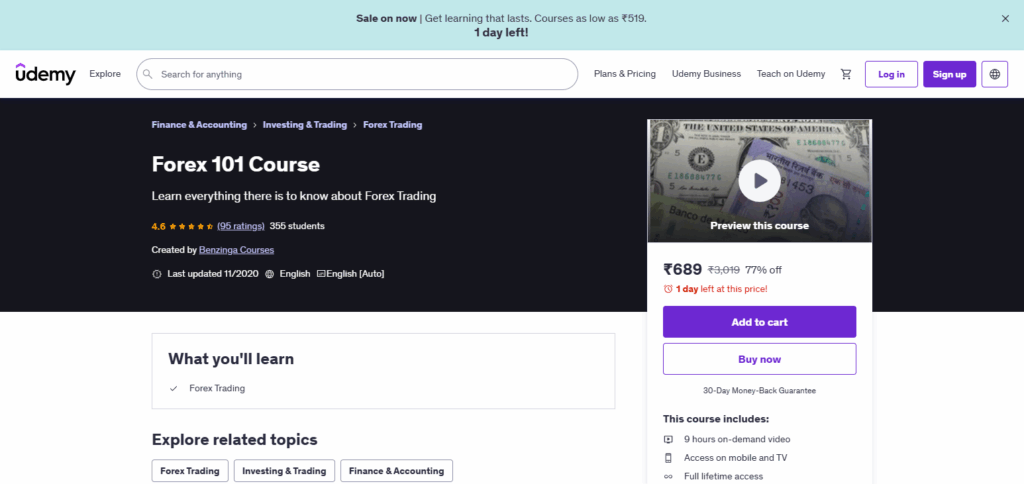Image resolution: width=1024 pixels, height=484 pixels.
Task: Click the Full lifetime access text
Action: point(724,477)
